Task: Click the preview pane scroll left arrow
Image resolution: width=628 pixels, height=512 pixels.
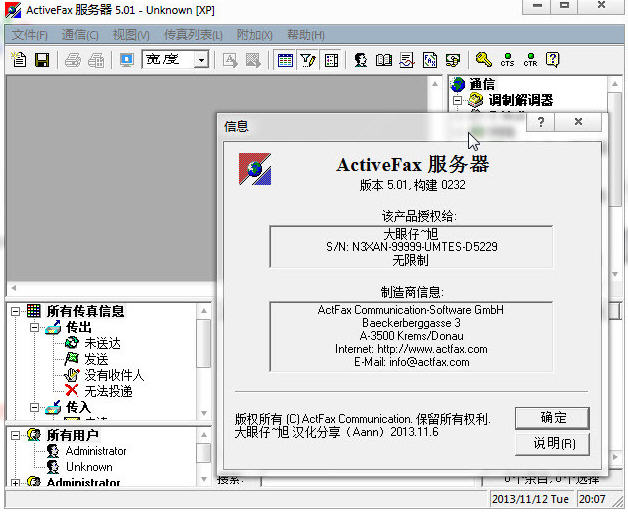Action: [14, 288]
